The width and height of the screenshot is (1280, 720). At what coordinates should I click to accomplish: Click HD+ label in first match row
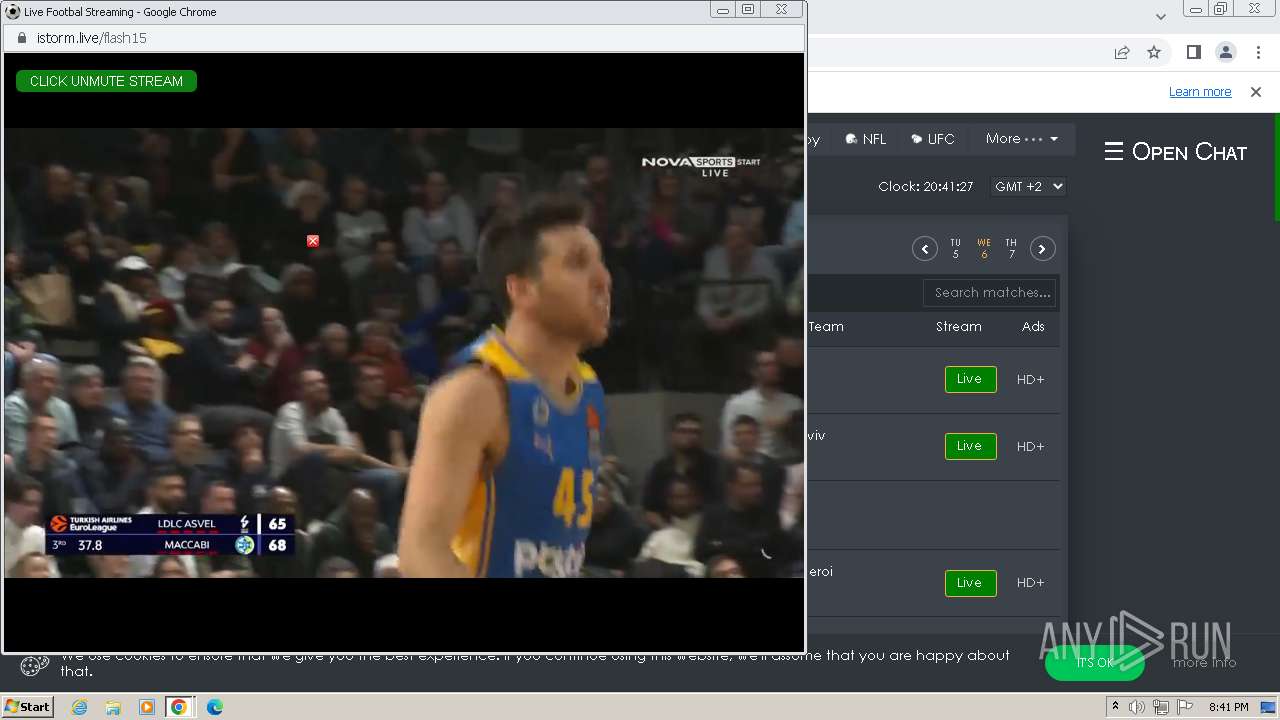point(1030,380)
